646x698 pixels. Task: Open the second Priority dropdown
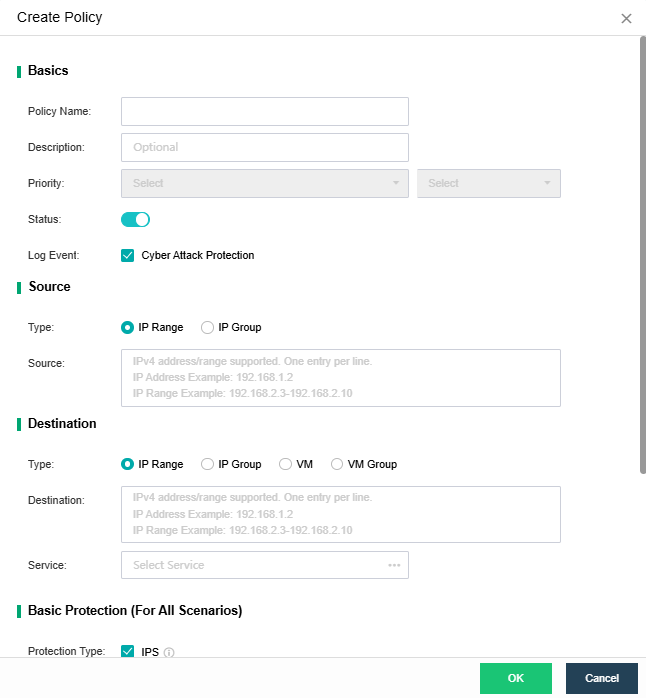tap(488, 183)
